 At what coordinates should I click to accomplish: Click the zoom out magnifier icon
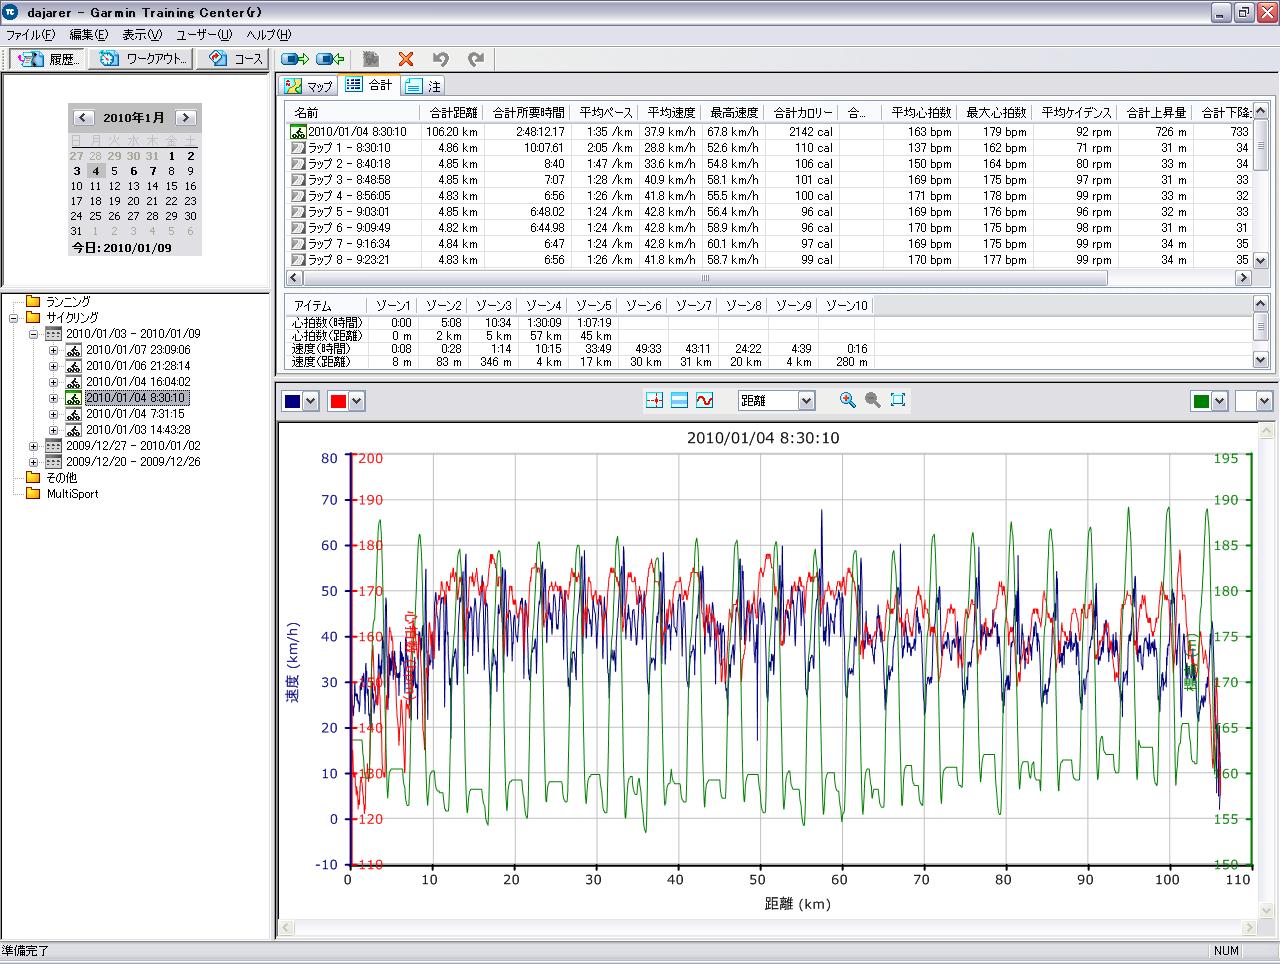click(x=873, y=400)
